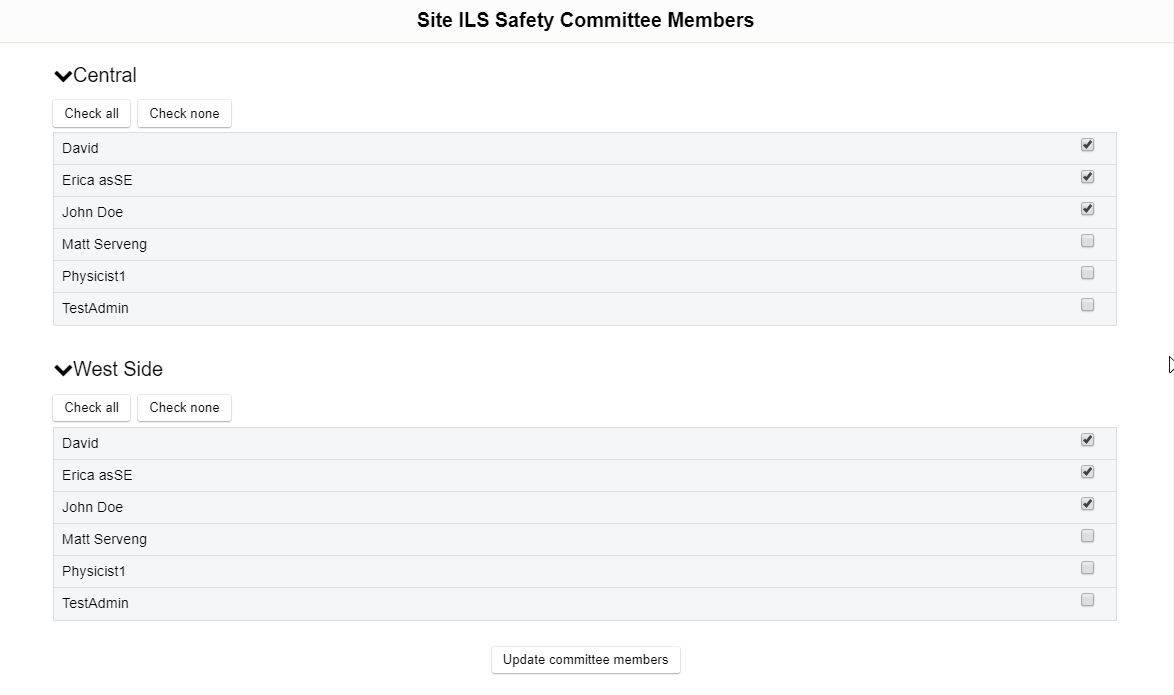Check Physicist1 in Central committee

coord(1087,273)
